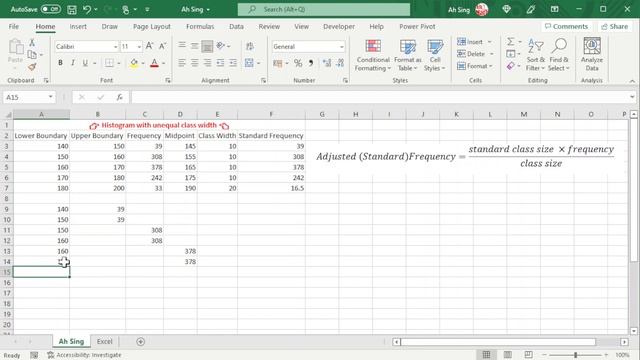The image size is (640, 360).
Task: Click the Share button
Action: (x=615, y=27)
